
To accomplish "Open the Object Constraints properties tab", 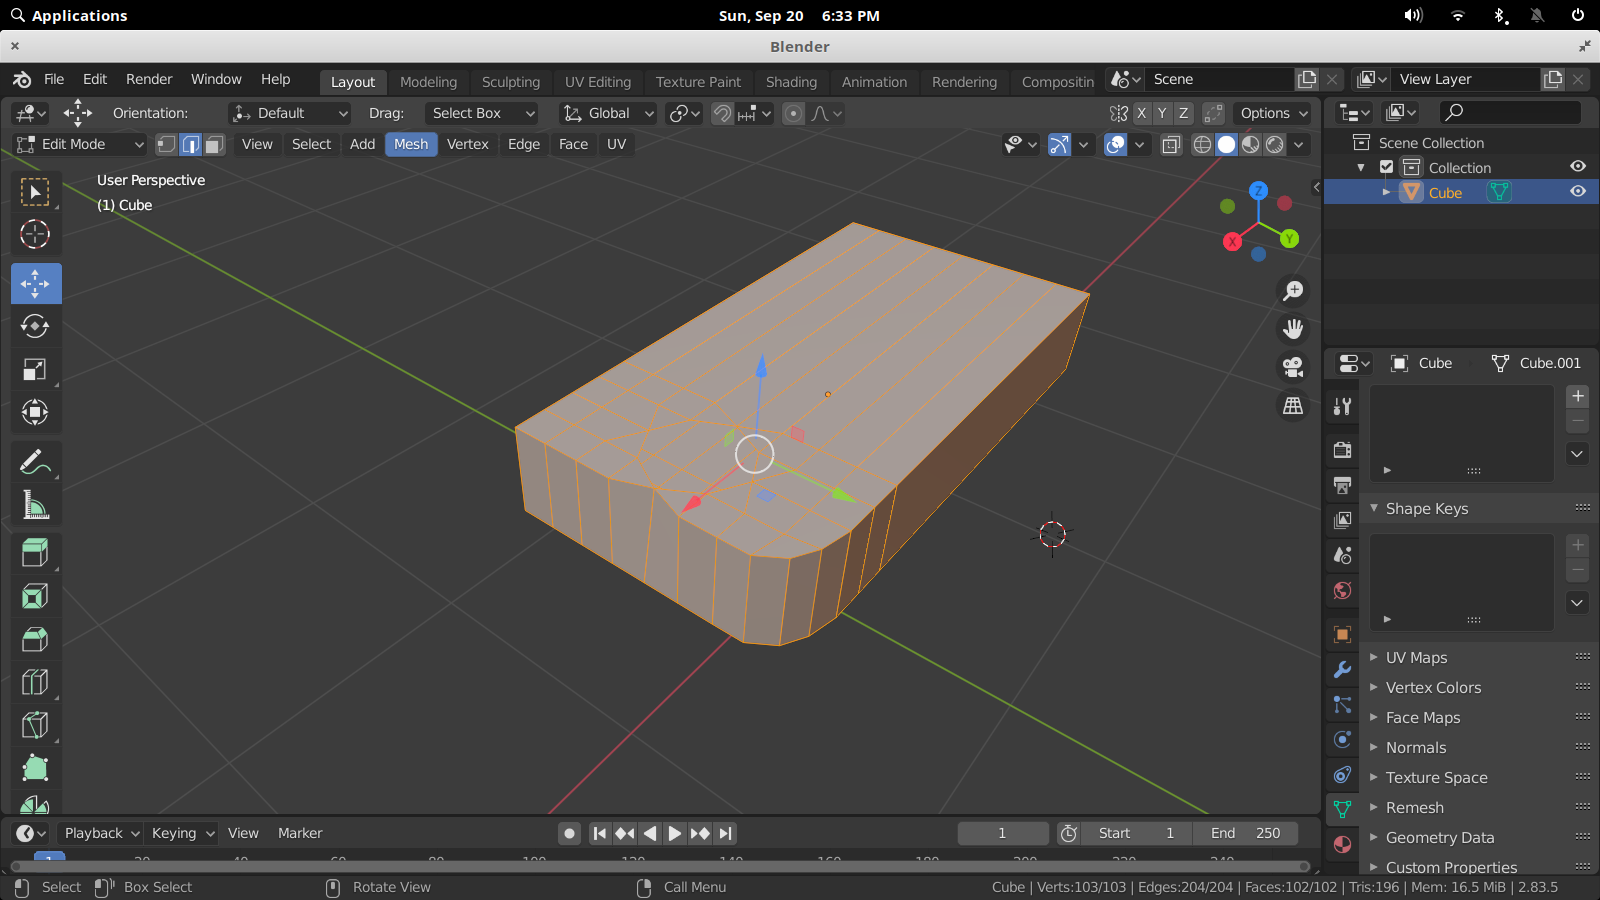I will pos(1342,774).
